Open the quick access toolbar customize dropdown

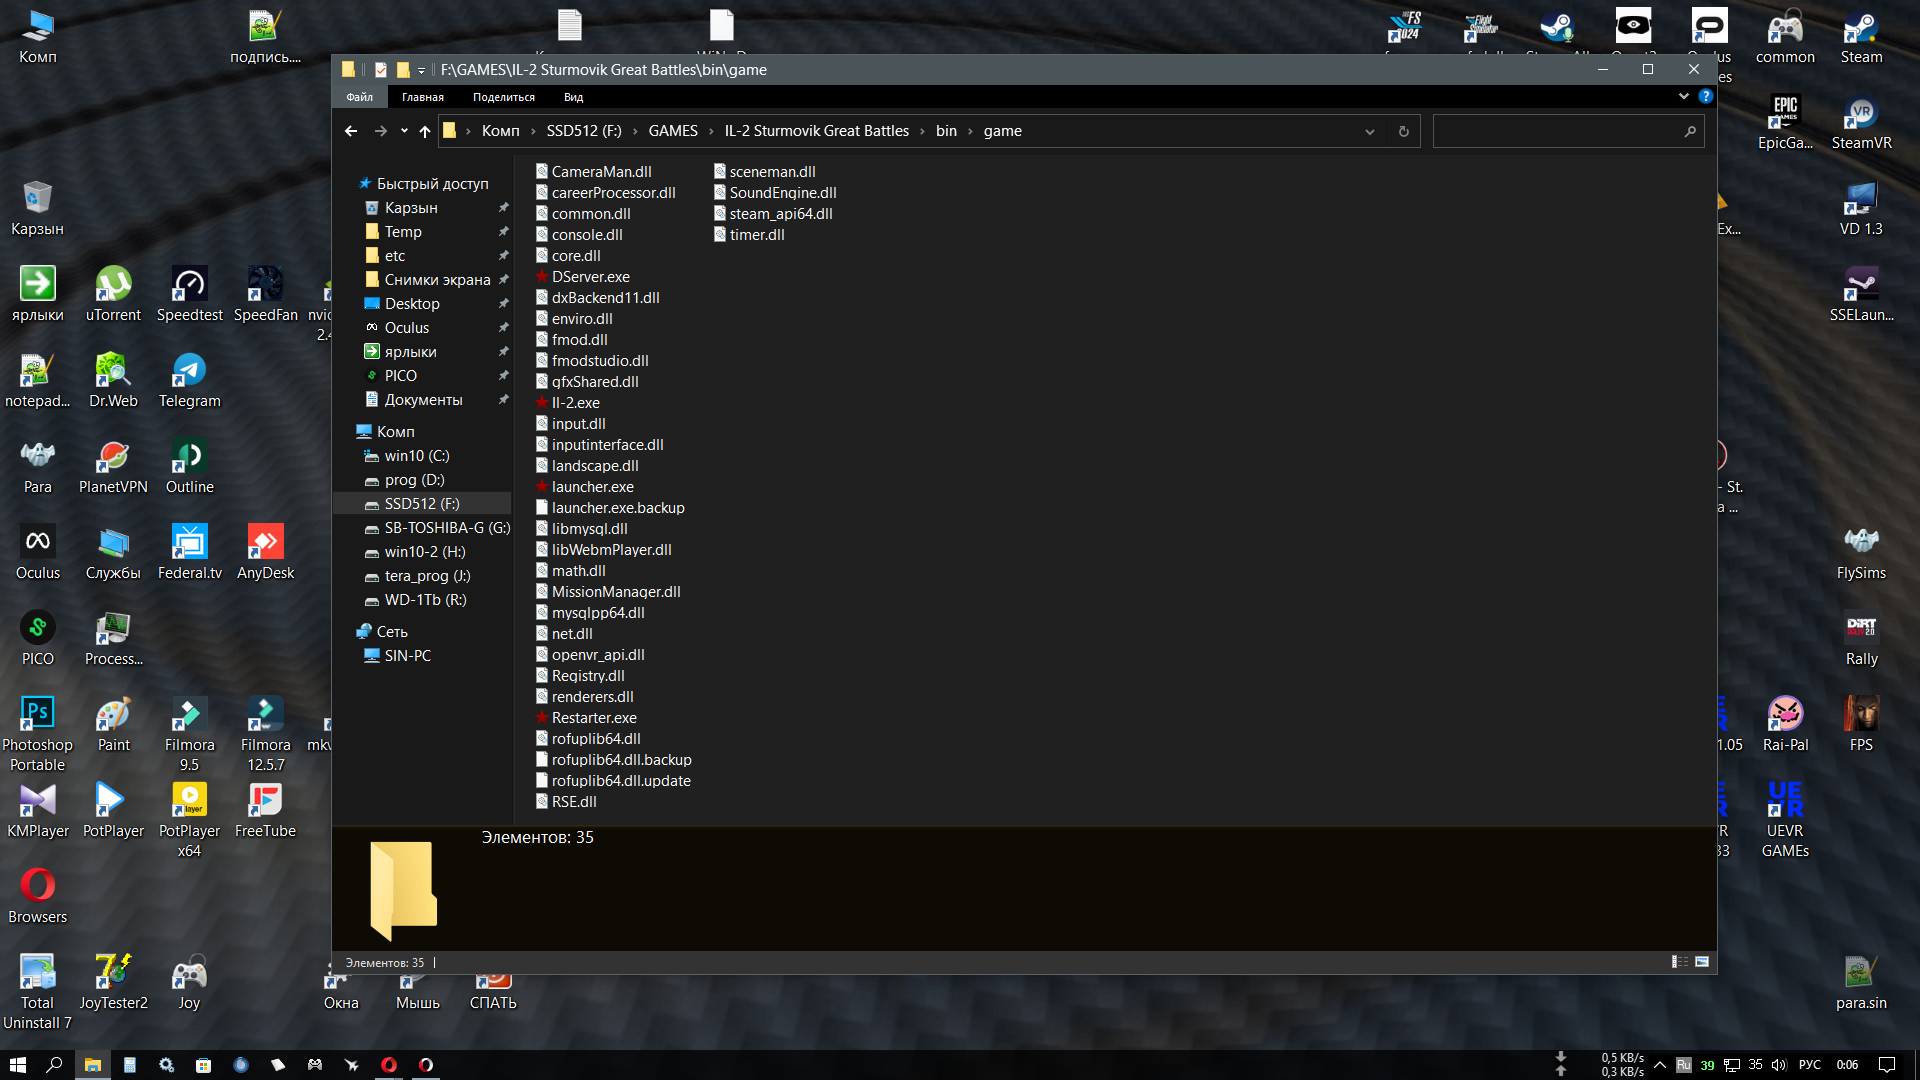click(x=421, y=70)
